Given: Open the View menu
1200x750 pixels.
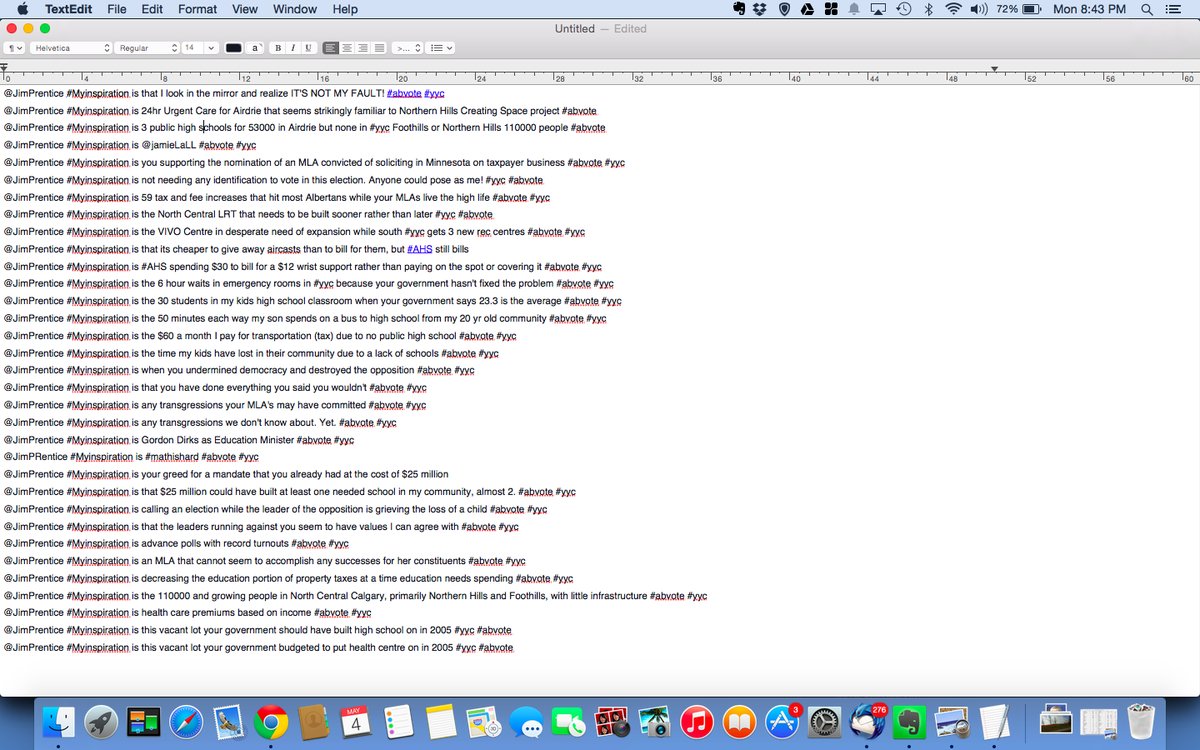Looking at the screenshot, I should (x=245, y=9).
